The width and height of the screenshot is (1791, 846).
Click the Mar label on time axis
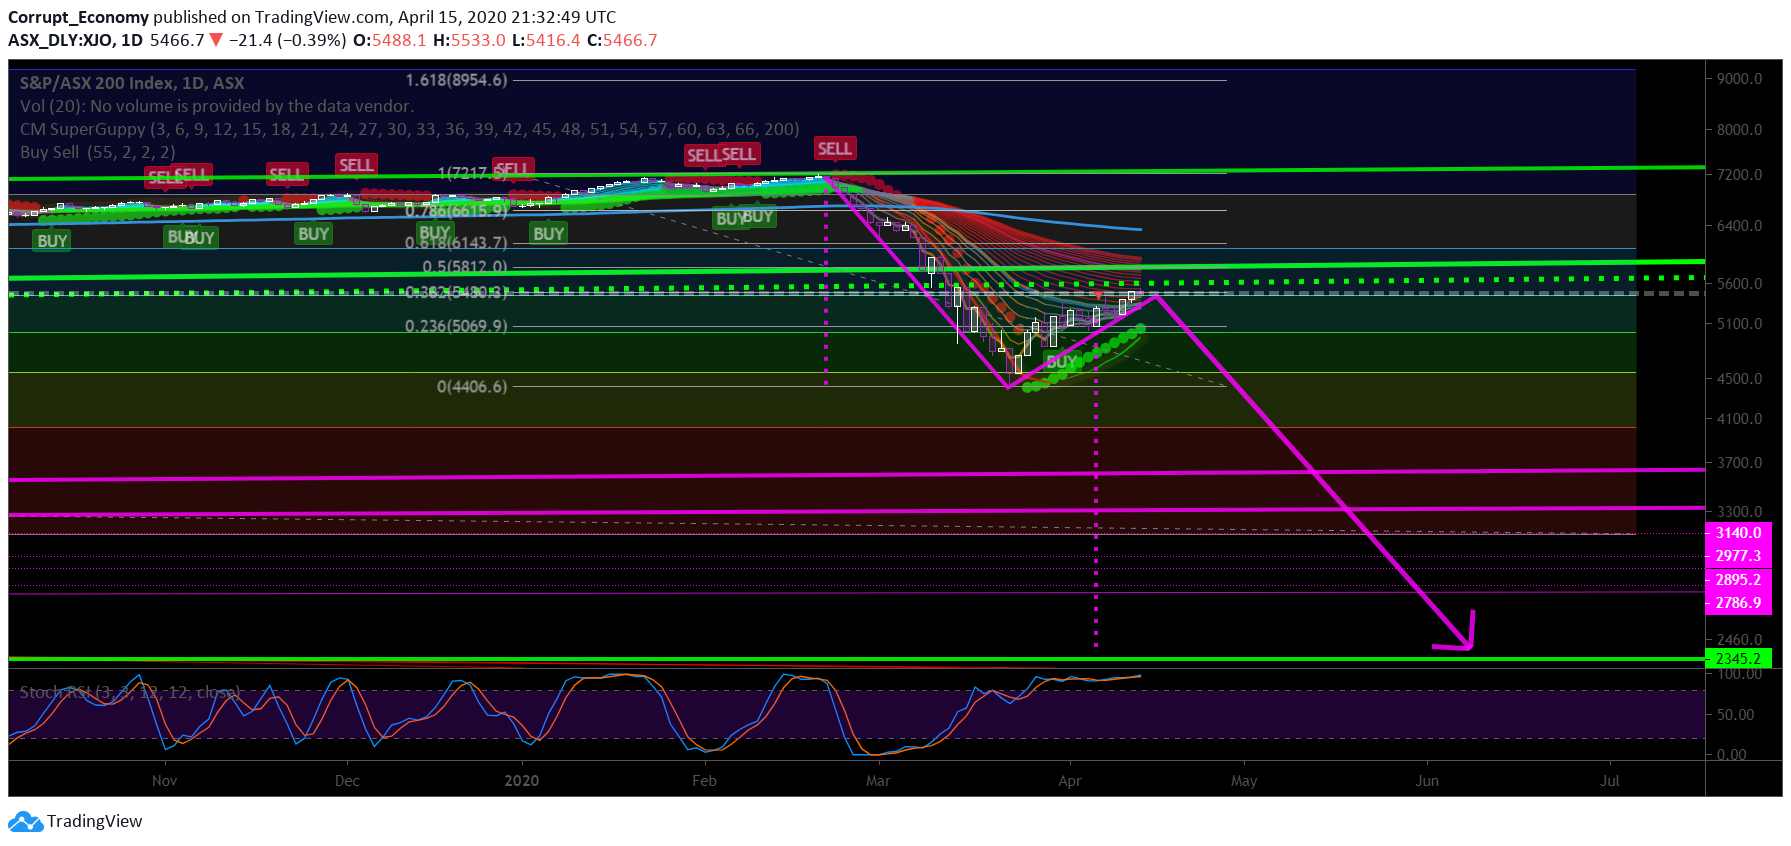[878, 781]
